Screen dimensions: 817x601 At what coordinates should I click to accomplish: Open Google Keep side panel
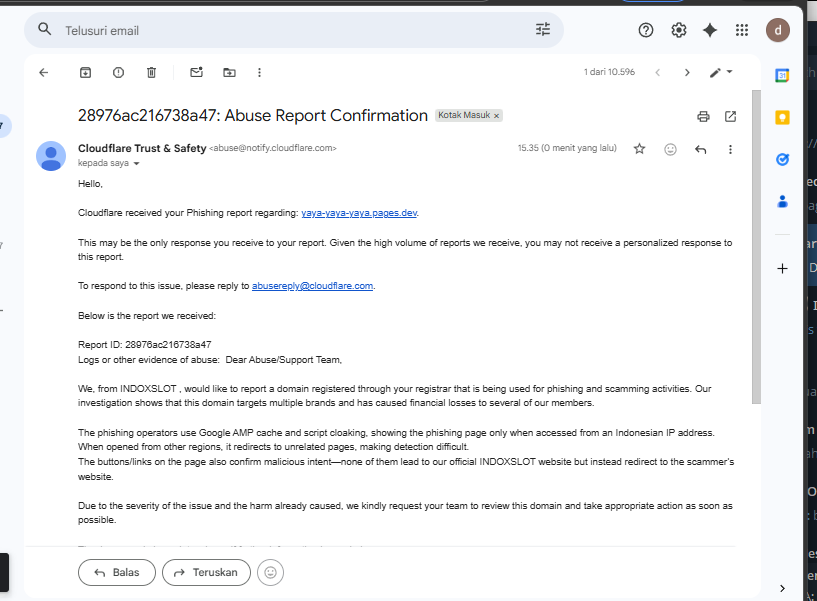click(782, 117)
